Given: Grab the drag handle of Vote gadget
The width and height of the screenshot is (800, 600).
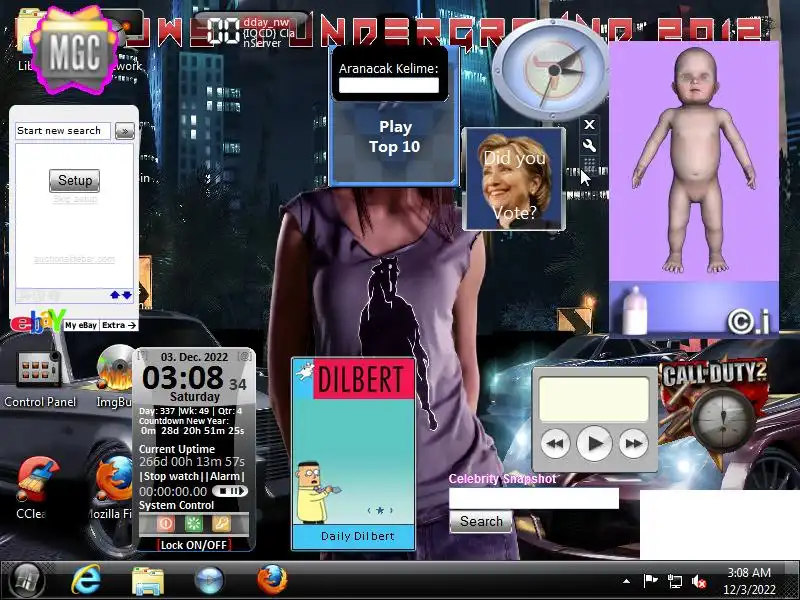Looking at the screenshot, I should click(x=589, y=164).
